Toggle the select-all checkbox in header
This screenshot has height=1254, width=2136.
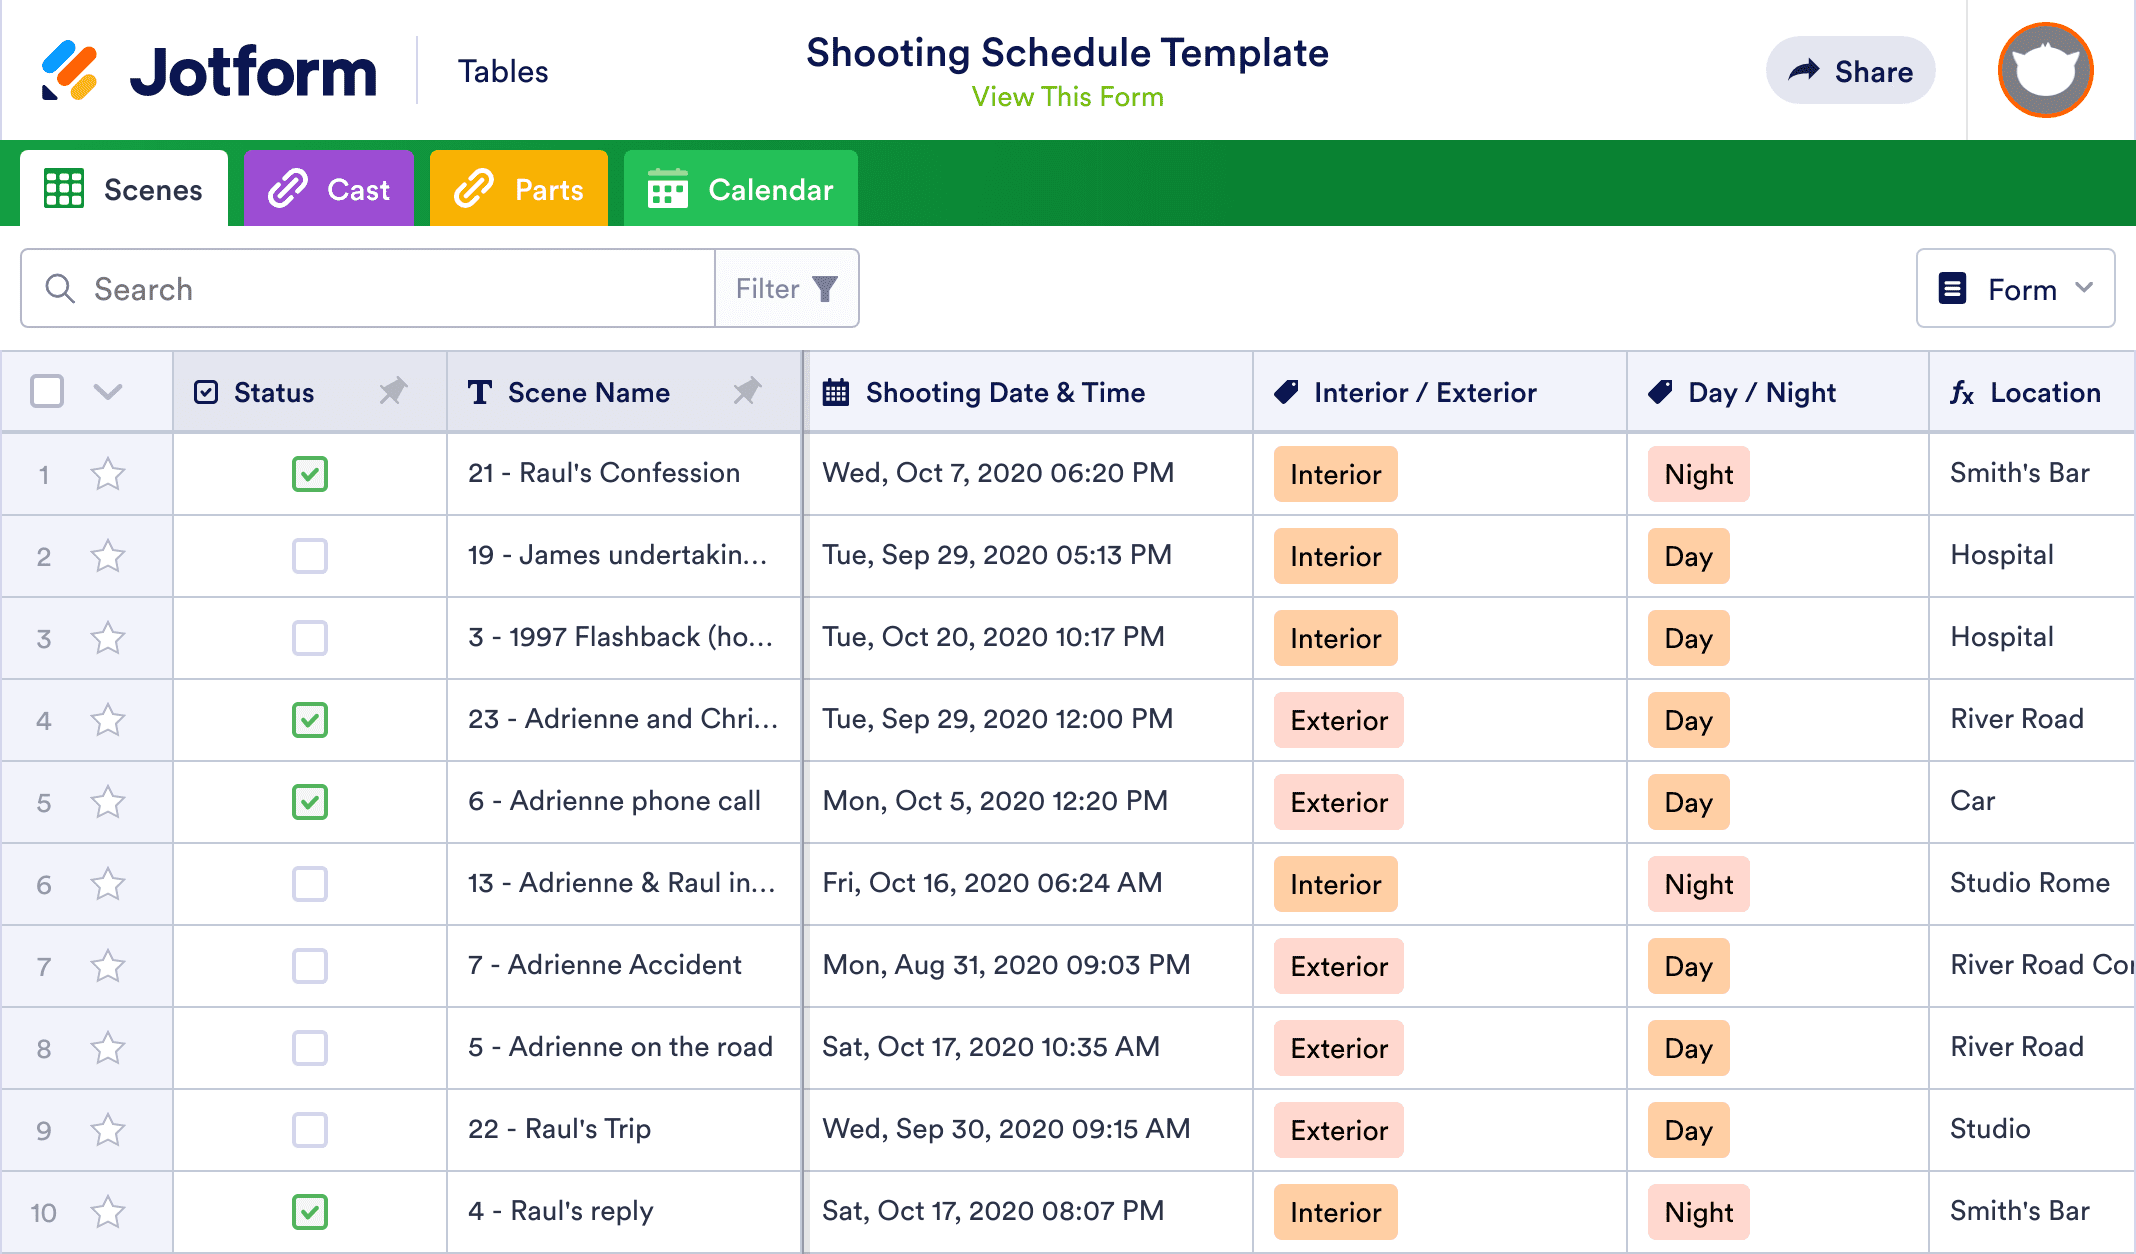[47, 392]
